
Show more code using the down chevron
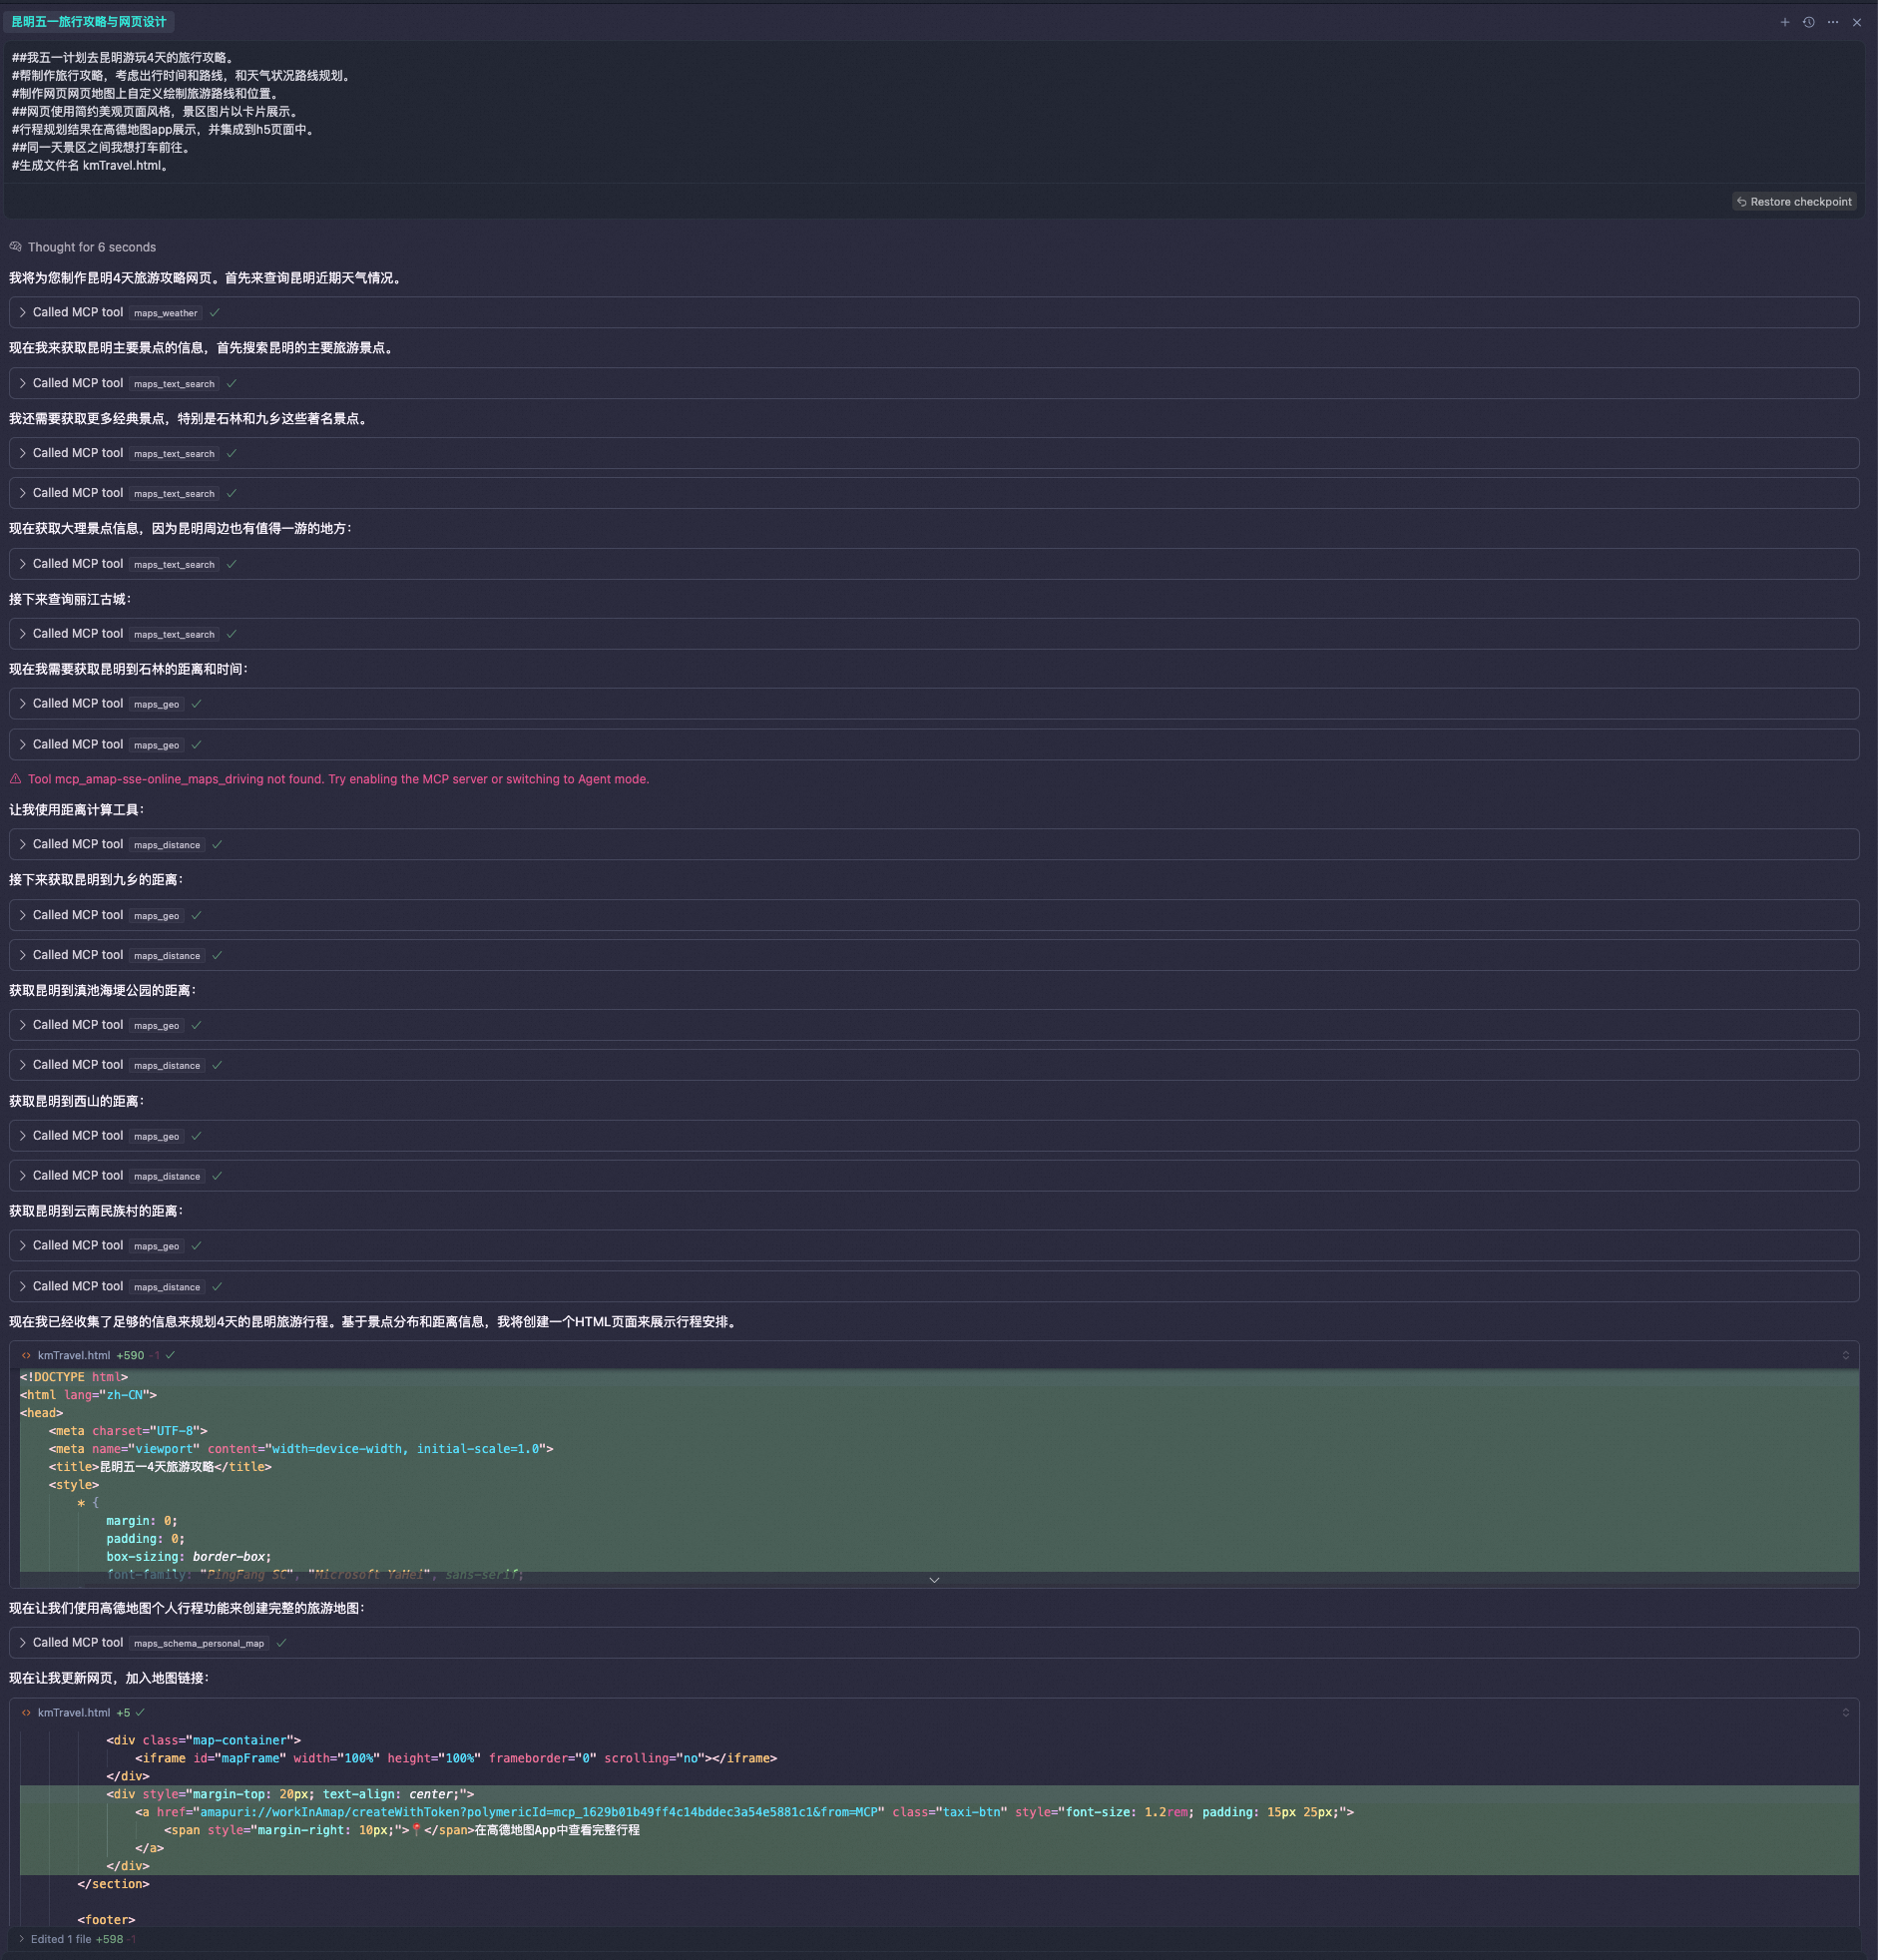[933, 1580]
